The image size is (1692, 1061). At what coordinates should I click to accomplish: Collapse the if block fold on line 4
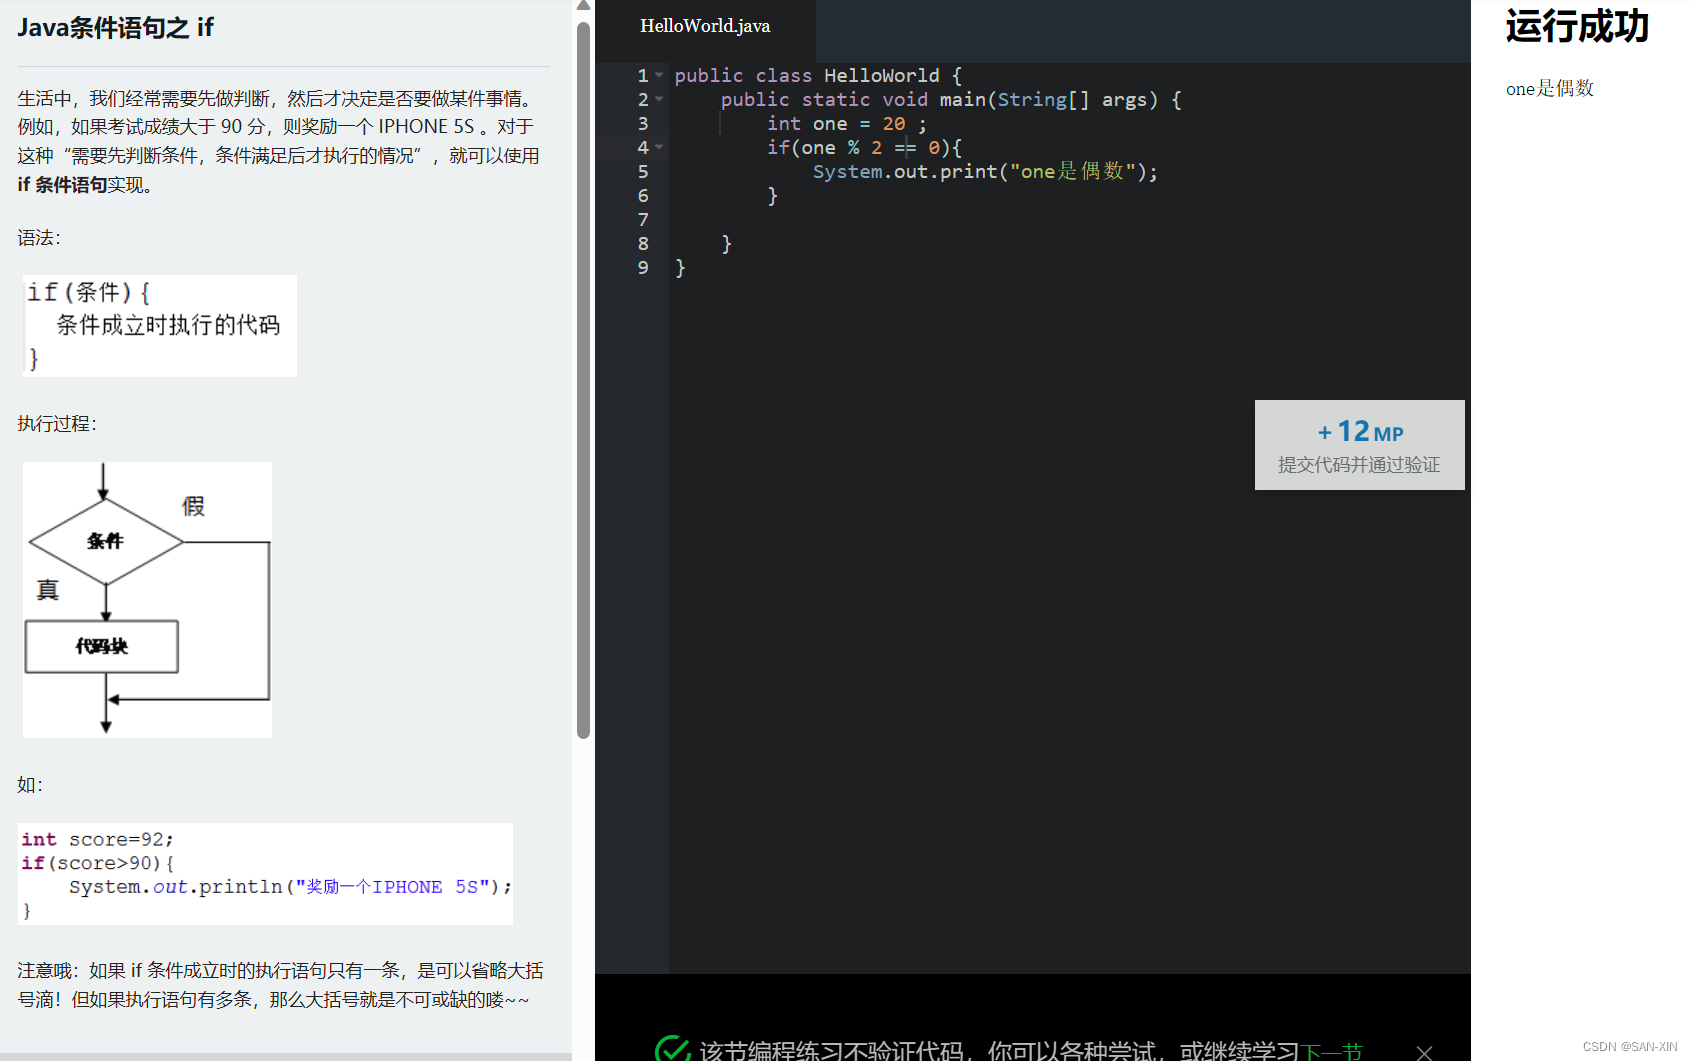tap(659, 148)
